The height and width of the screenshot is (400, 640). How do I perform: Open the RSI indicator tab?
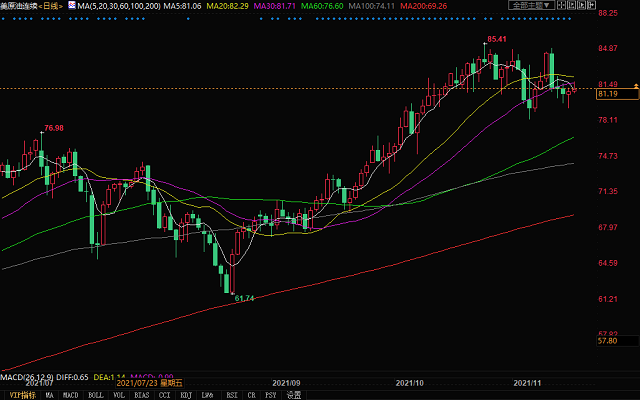pos(234,394)
